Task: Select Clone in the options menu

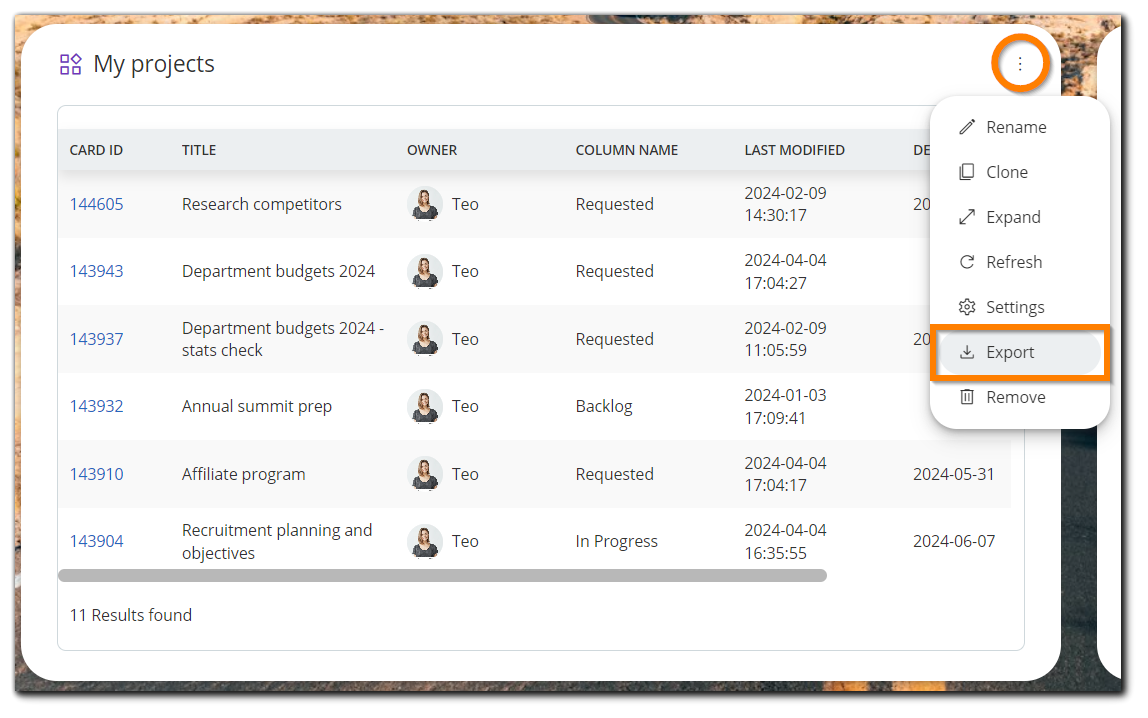Action: [x=1006, y=172]
